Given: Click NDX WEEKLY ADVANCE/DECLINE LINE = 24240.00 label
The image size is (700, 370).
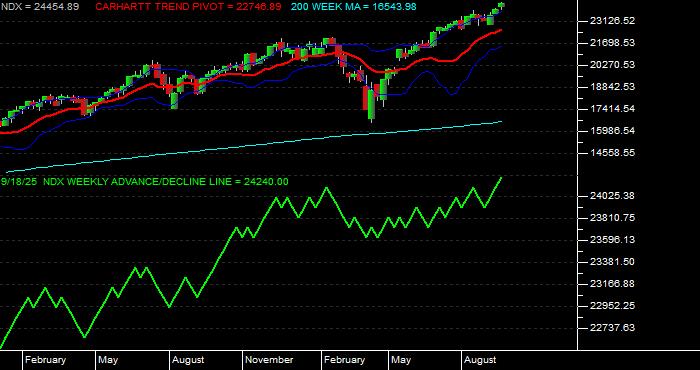Looking at the screenshot, I should click(x=166, y=182).
